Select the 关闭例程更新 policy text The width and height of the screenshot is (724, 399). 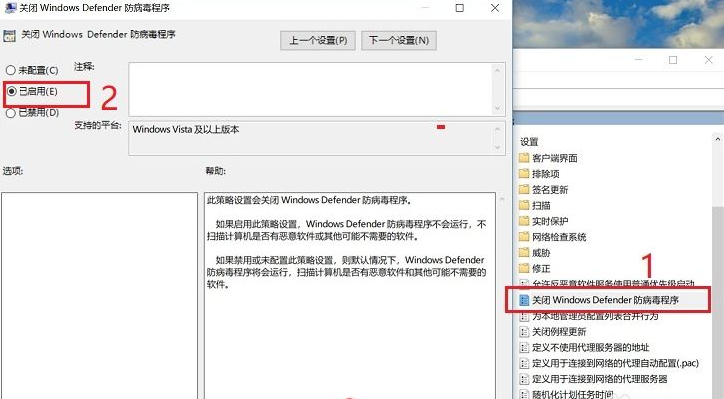[x=559, y=332]
